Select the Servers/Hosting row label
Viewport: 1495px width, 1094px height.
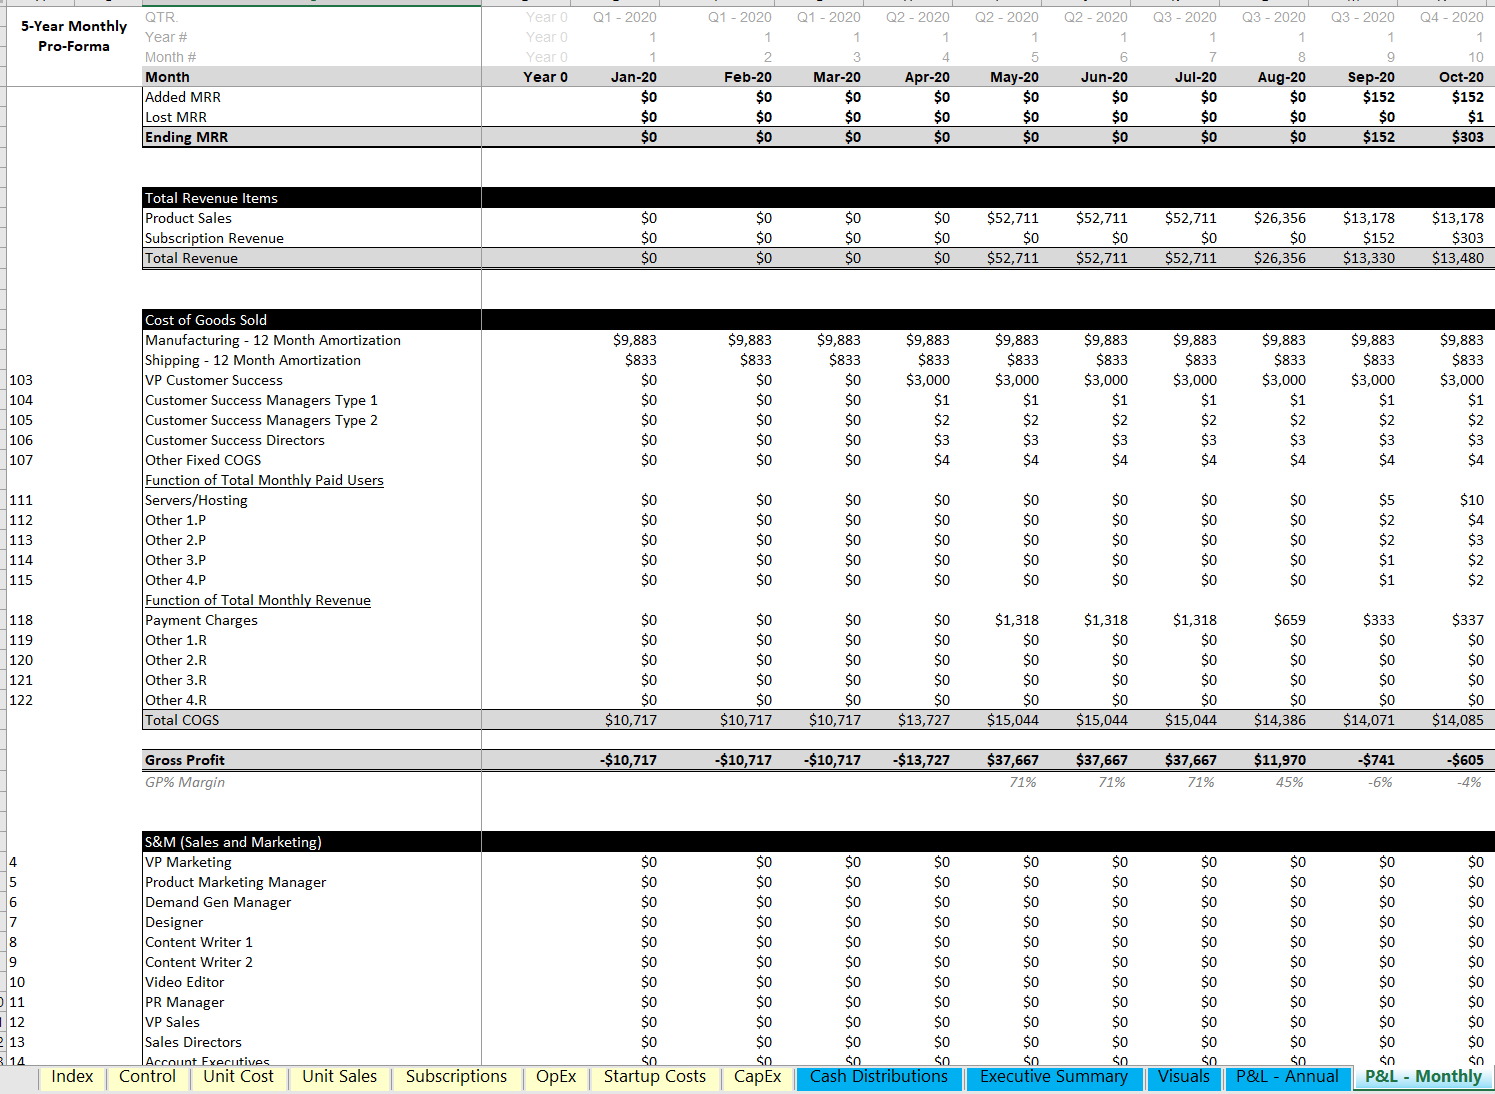pyautogui.click(x=196, y=500)
